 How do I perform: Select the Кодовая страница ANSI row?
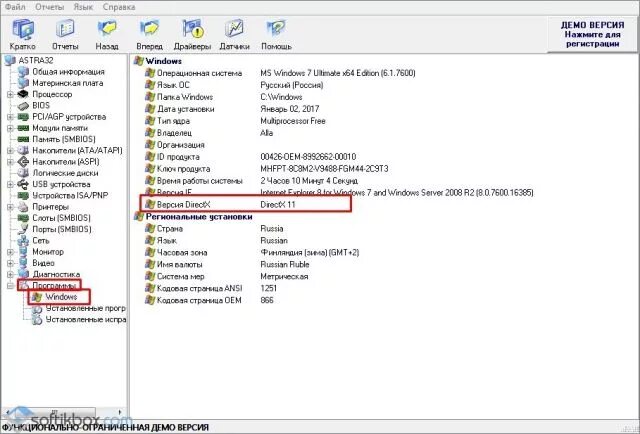pos(211,288)
